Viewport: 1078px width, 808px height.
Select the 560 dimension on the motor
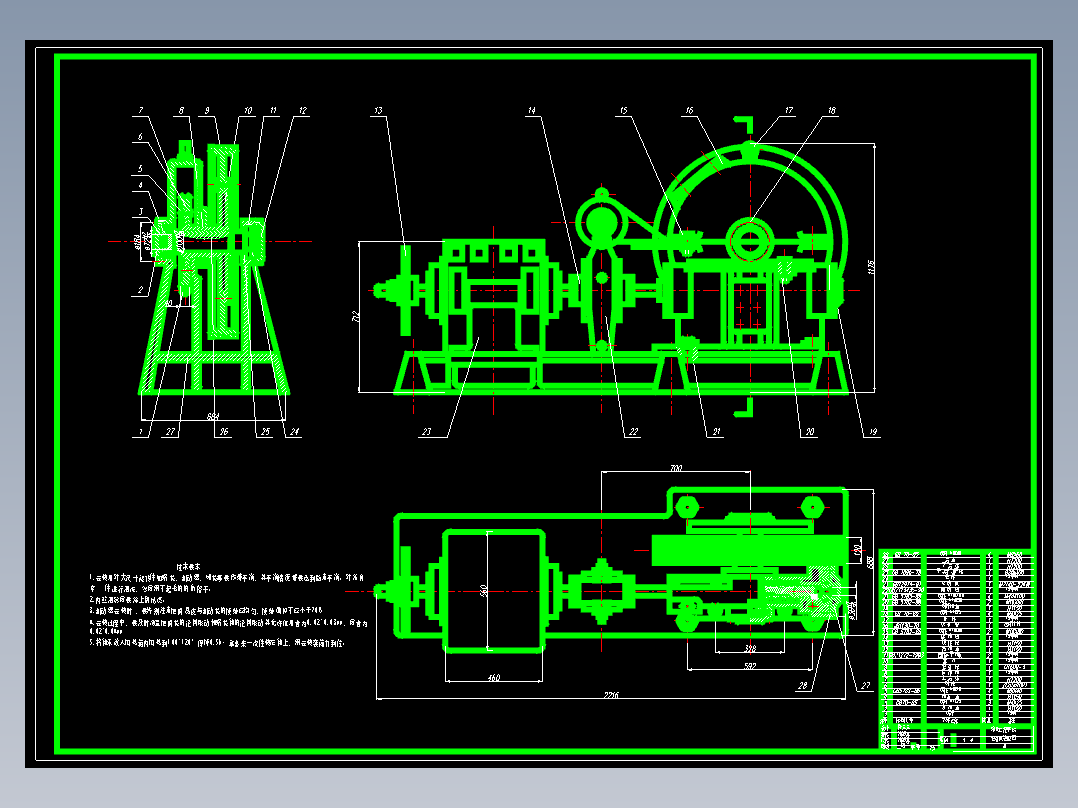483,590
